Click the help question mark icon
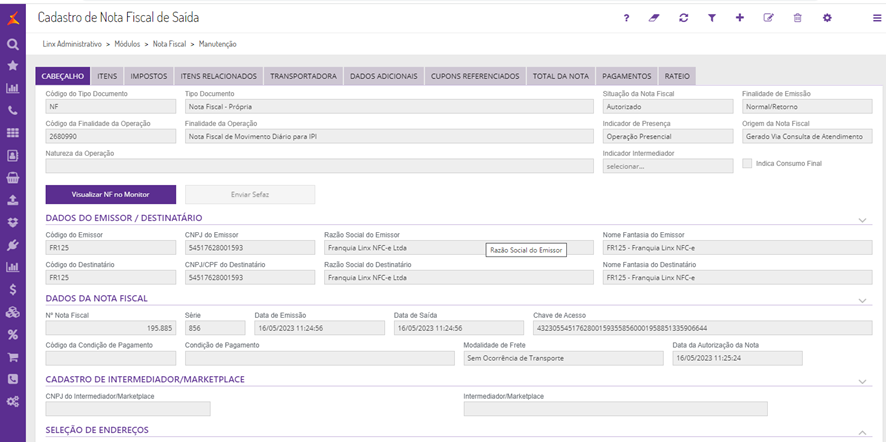Image resolution: width=886 pixels, height=442 pixels. [626, 18]
